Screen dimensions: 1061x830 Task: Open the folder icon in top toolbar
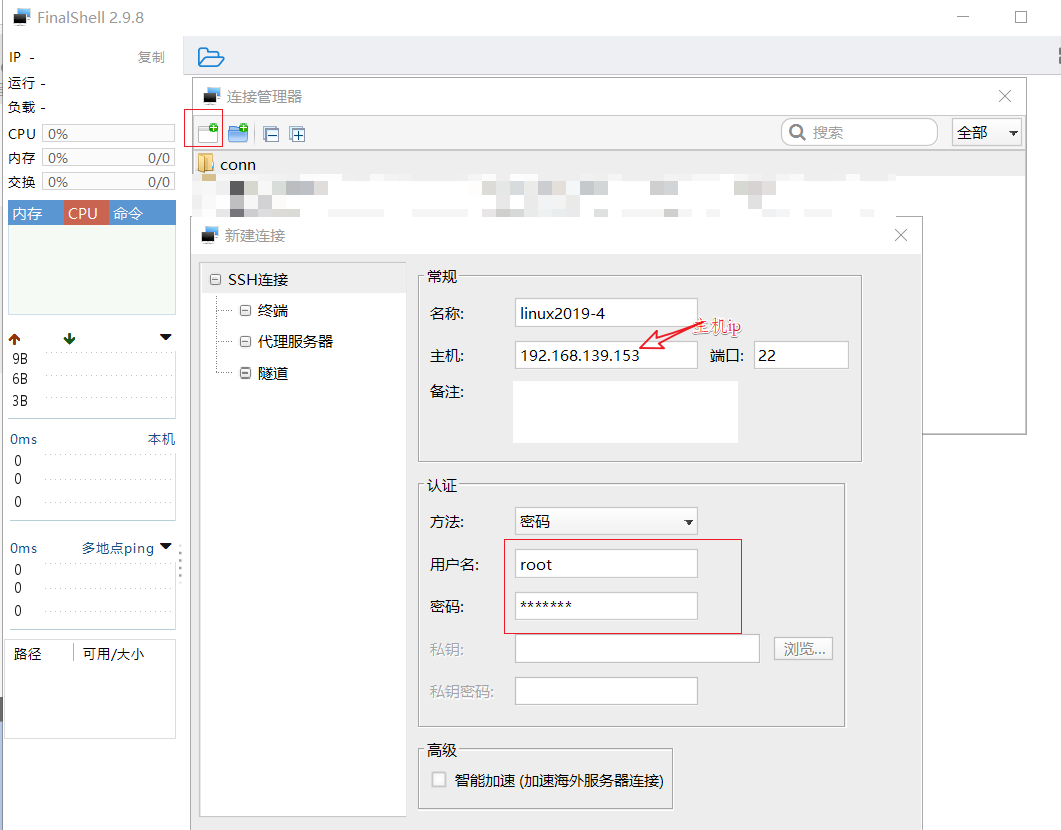(x=210, y=57)
